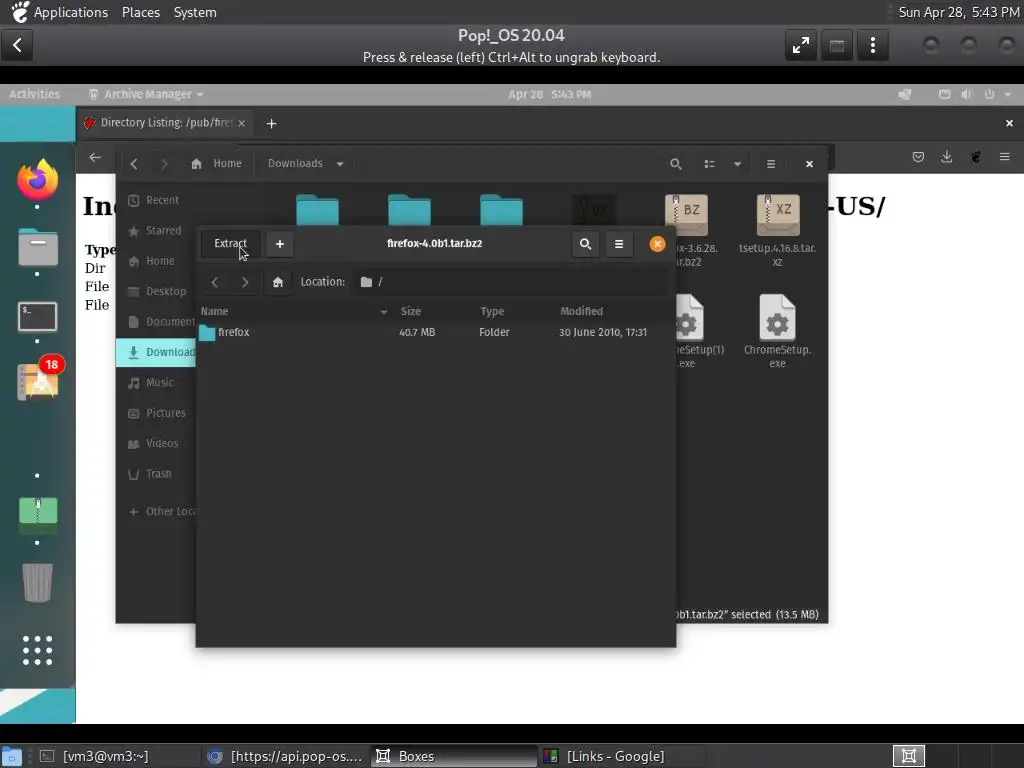Screen dimensions: 1024x768
Task: Select Home in Files sidebar
Action: (x=155, y=261)
